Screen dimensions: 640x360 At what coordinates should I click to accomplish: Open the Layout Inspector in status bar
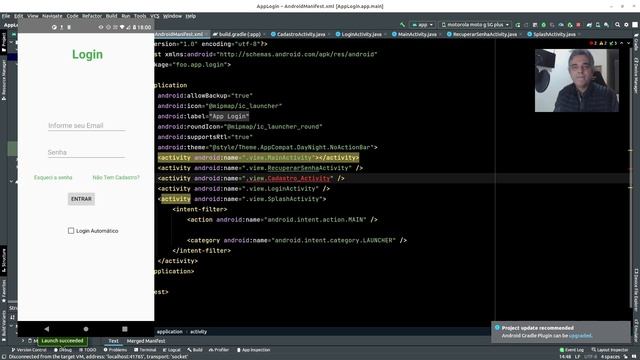610,350
